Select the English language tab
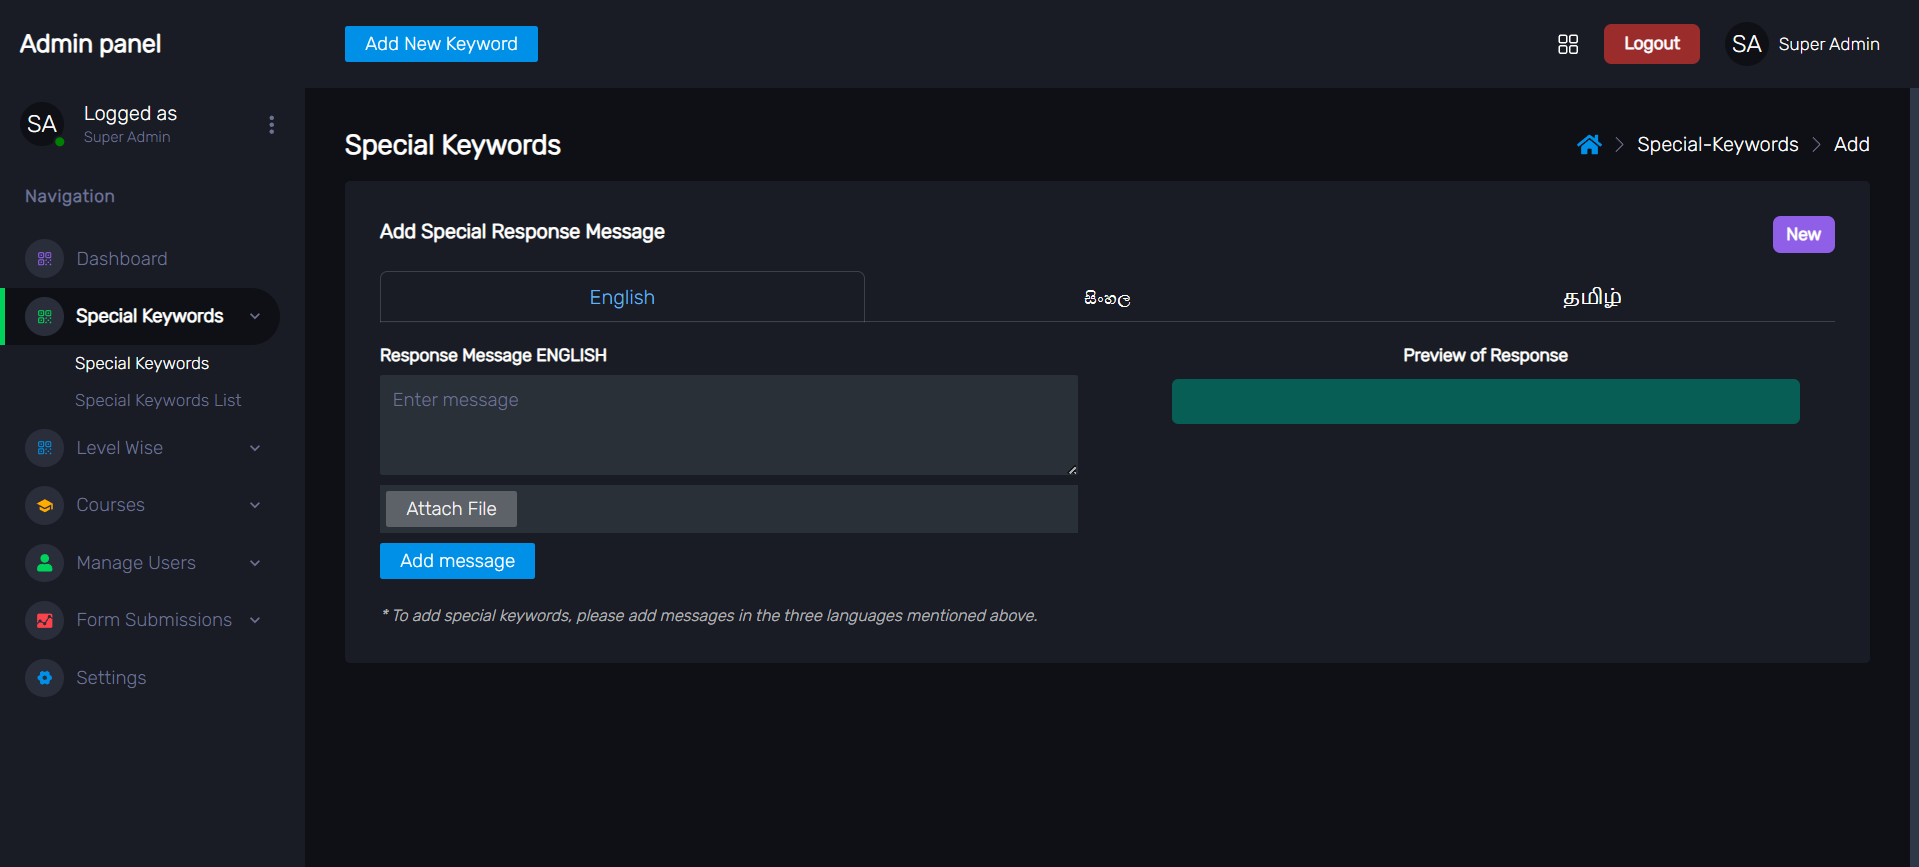This screenshot has width=1919, height=867. pyautogui.click(x=622, y=298)
